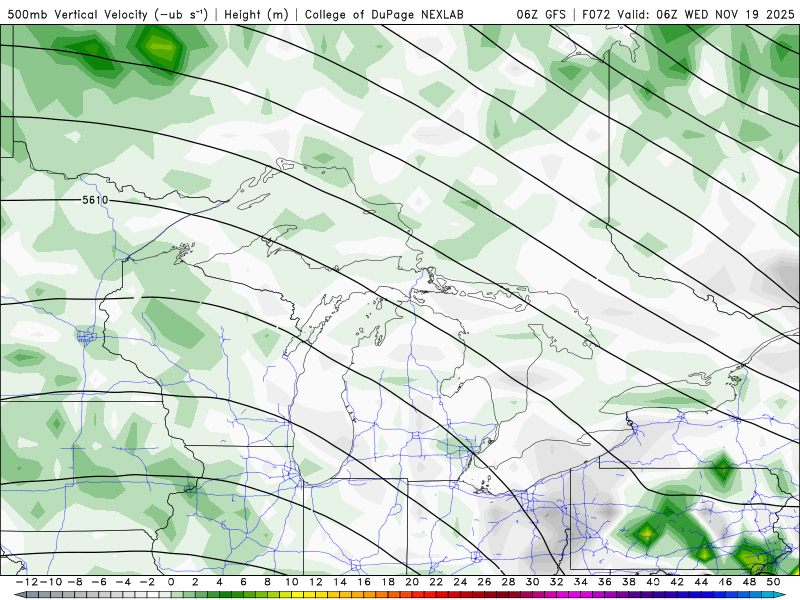
Task: Click the '6' color scale label
Action: tap(243, 582)
